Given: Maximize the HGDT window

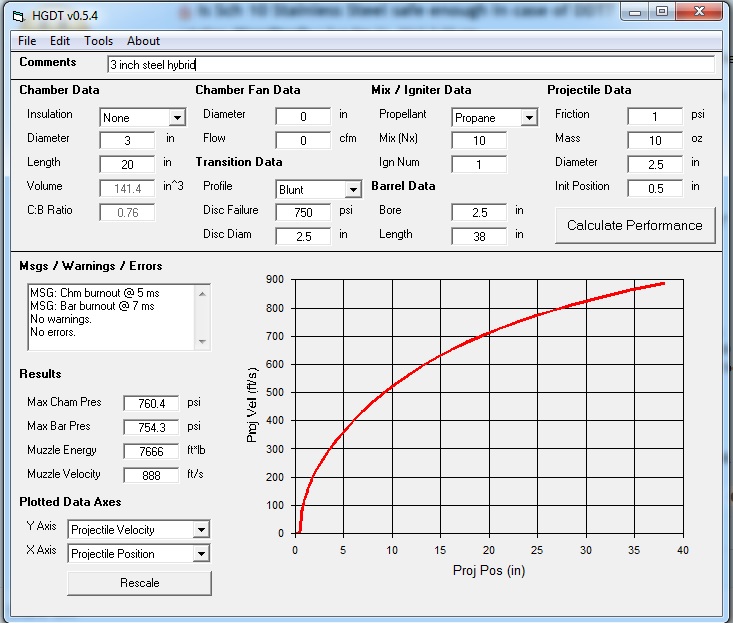Looking at the screenshot, I should pos(662,13).
